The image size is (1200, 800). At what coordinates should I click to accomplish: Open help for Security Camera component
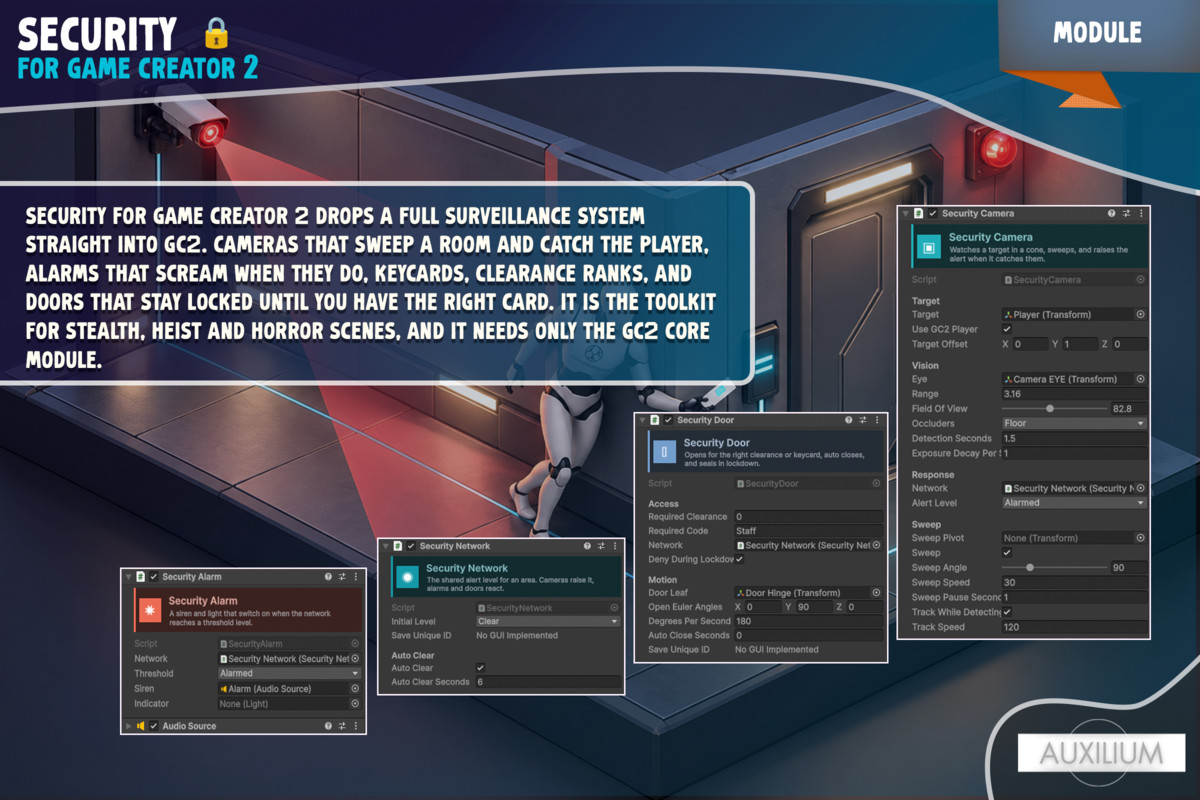[x=1111, y=213]
